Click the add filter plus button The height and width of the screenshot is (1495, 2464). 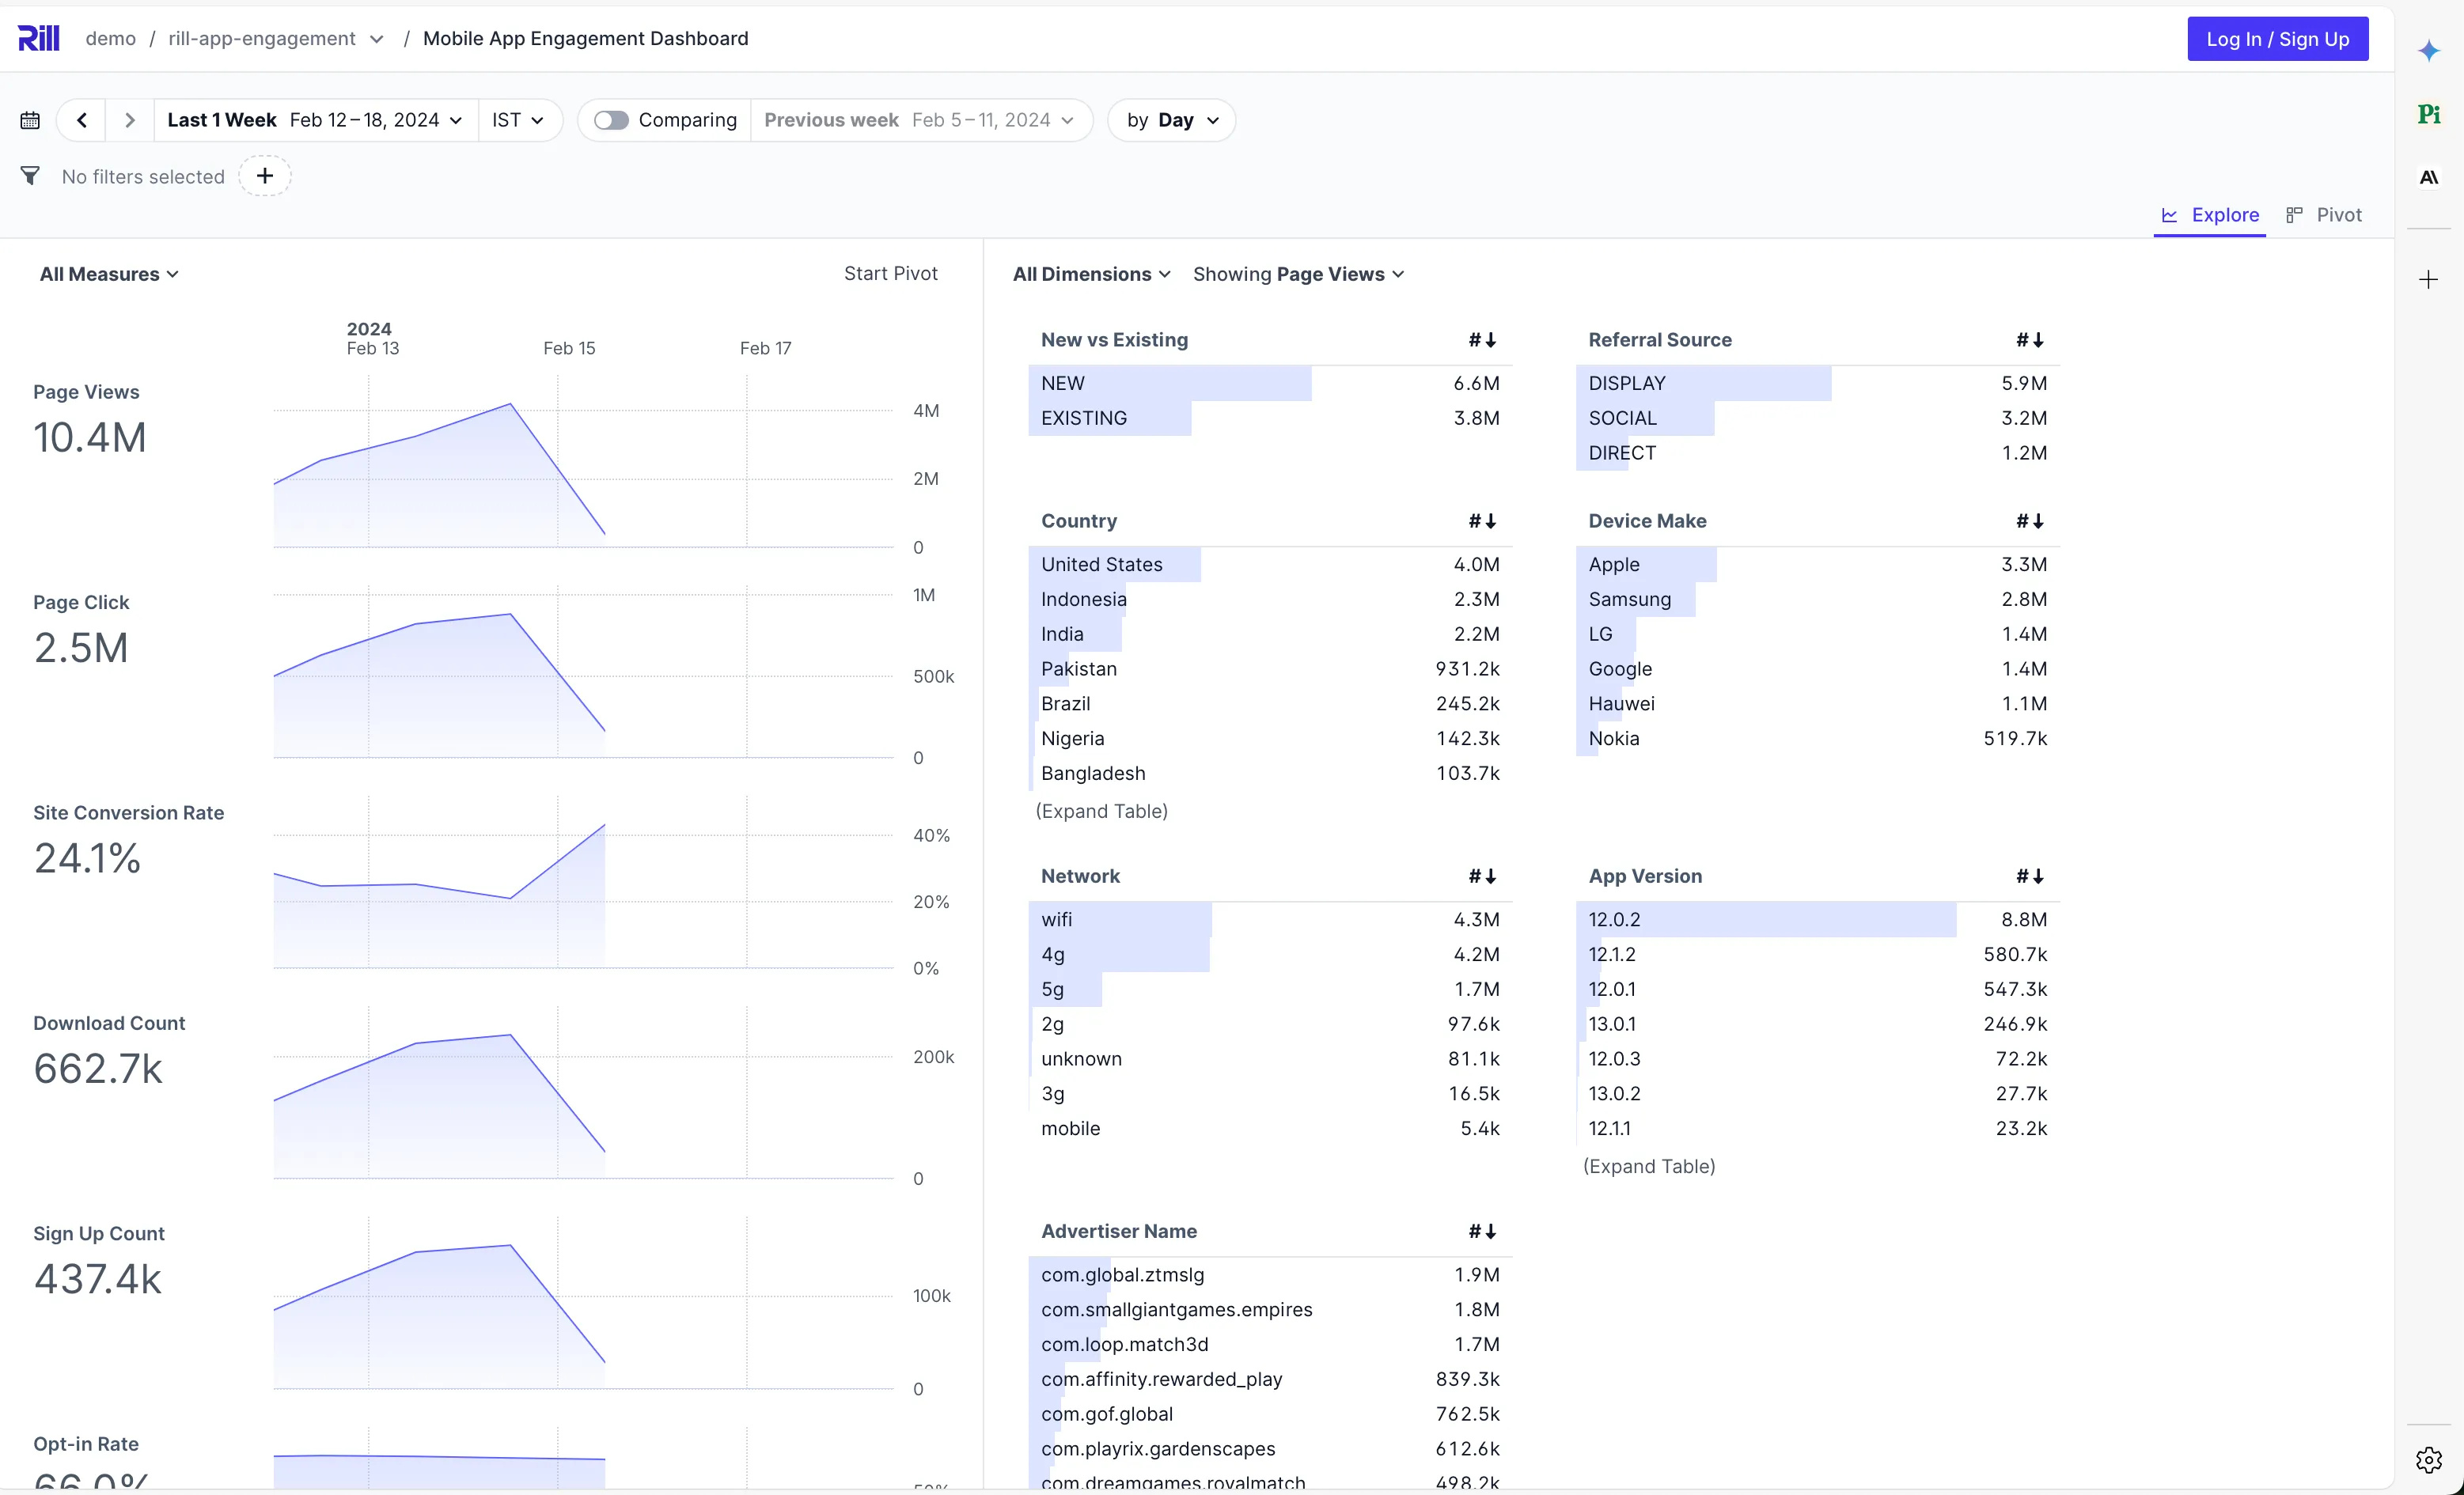pos(264,176)
